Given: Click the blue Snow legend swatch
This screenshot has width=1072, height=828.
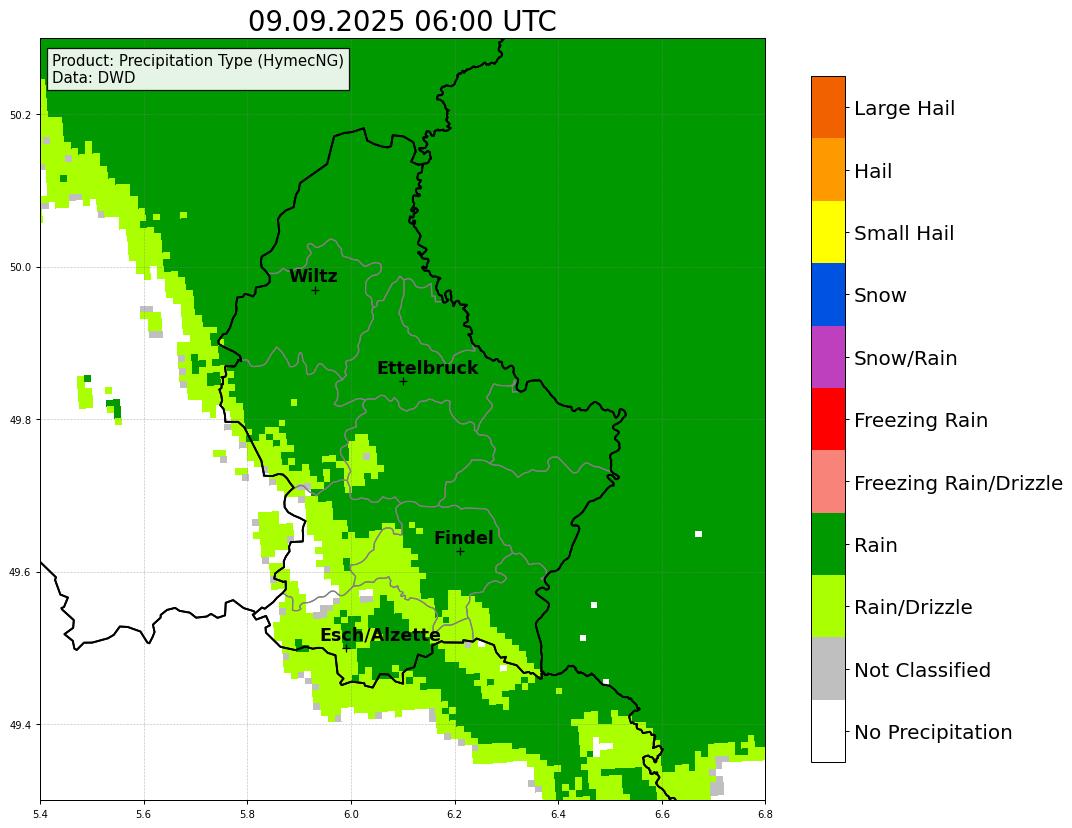Looking at the screenshot, I should point(828,294).
